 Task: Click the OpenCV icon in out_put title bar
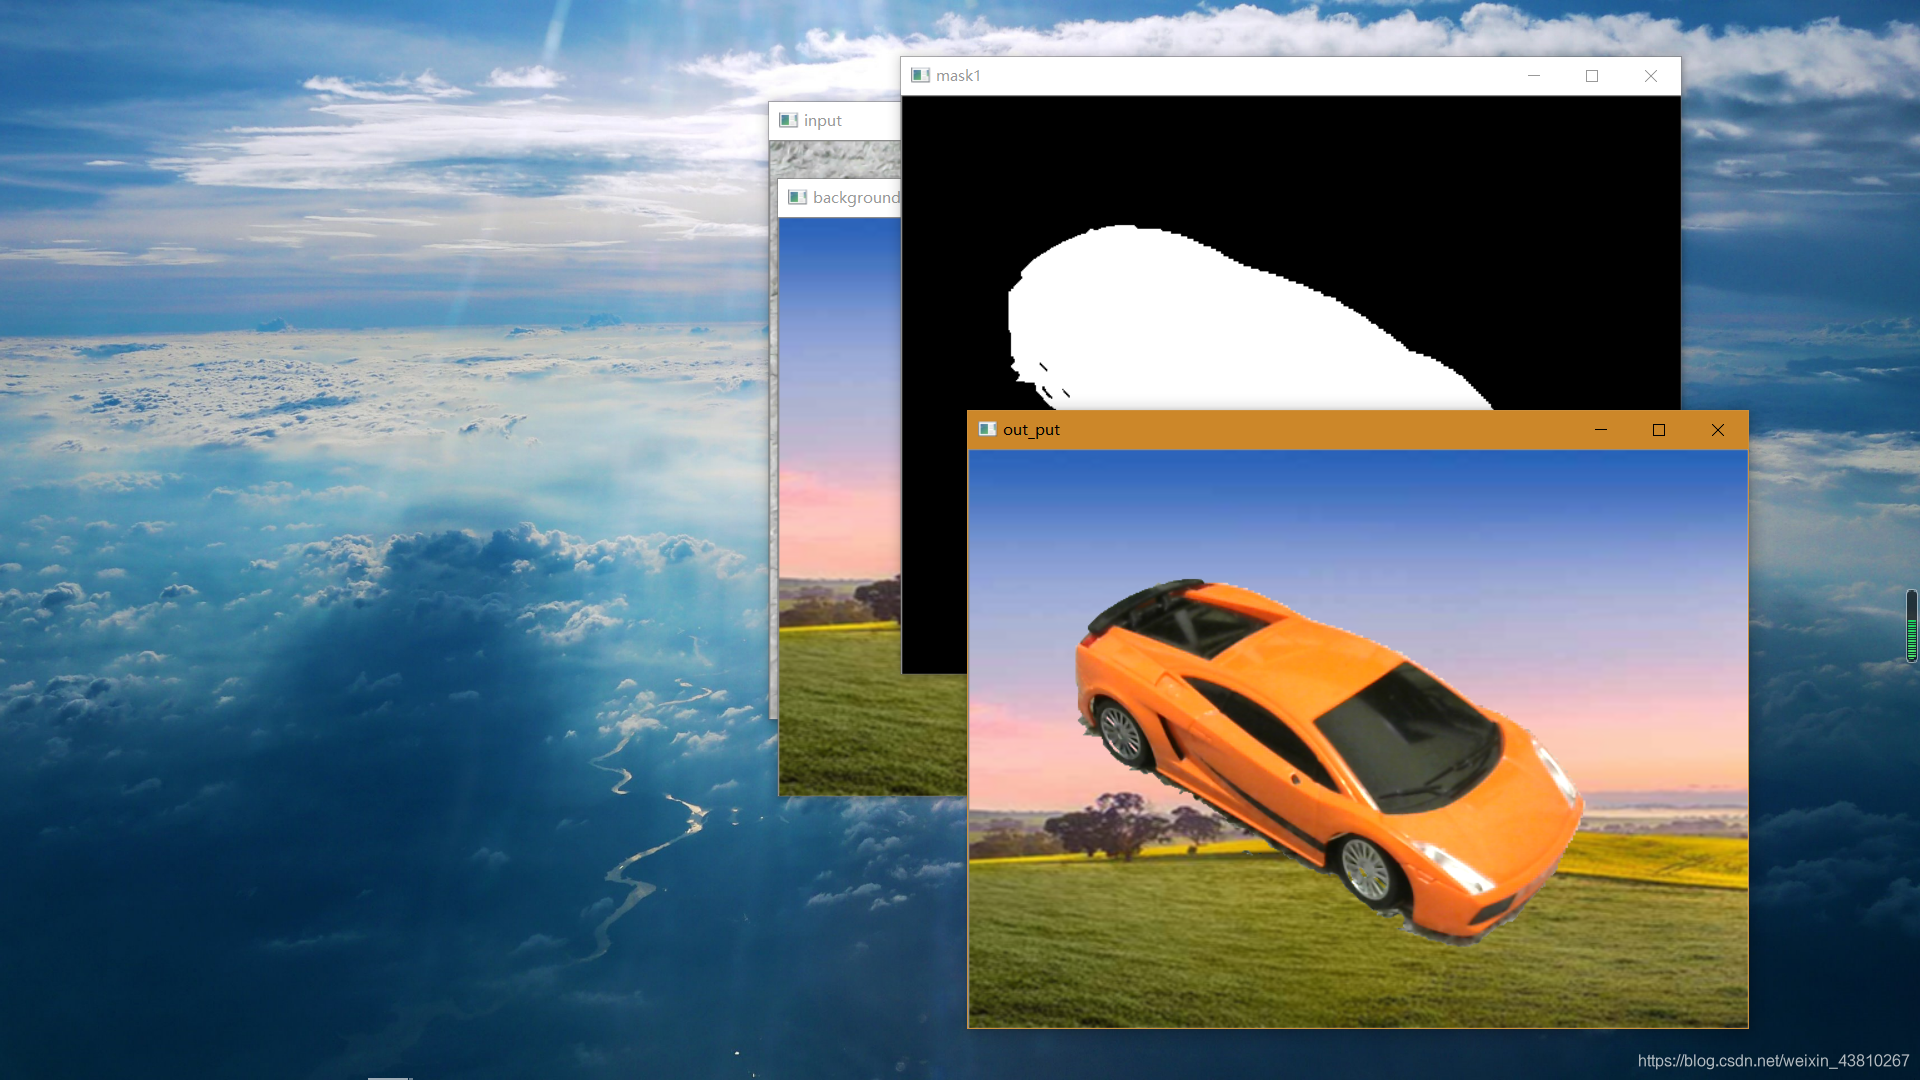(989, 429)
